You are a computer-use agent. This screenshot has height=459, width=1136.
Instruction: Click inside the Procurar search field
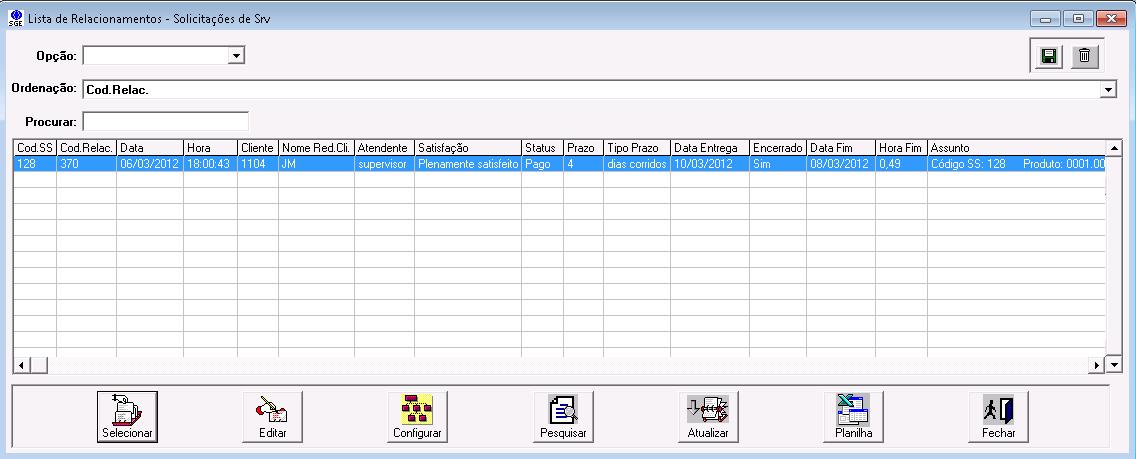pyautogui.click(x=165, y=121)
